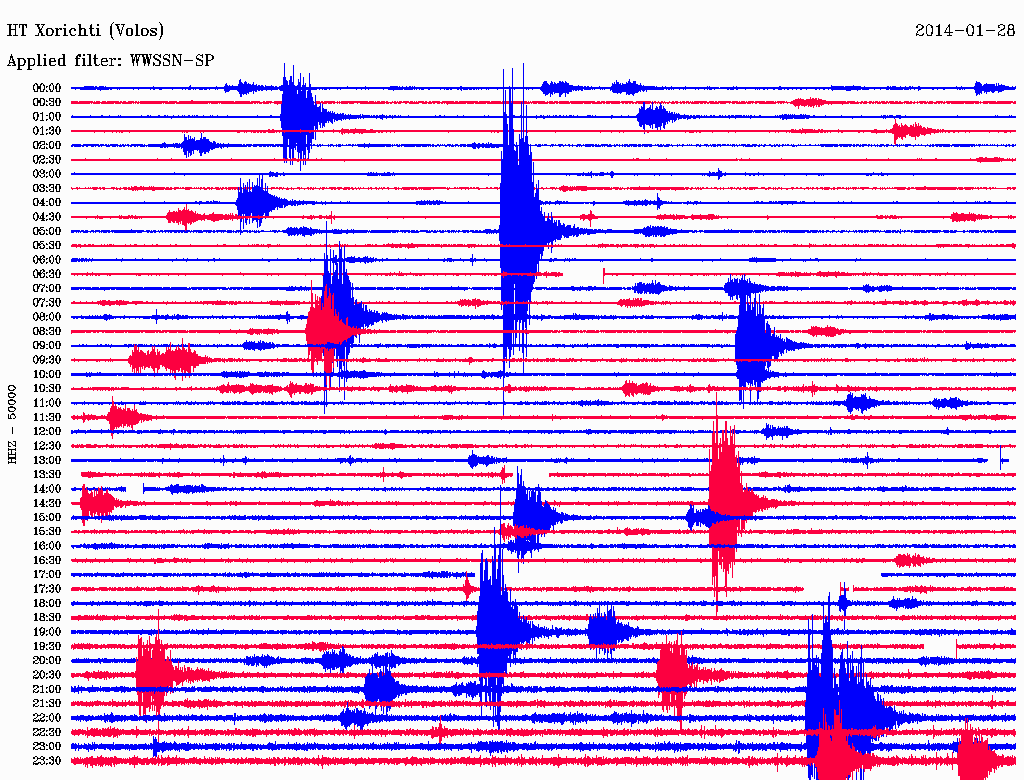
Task: Select the 00:30 time label
Action: point(47,102)
